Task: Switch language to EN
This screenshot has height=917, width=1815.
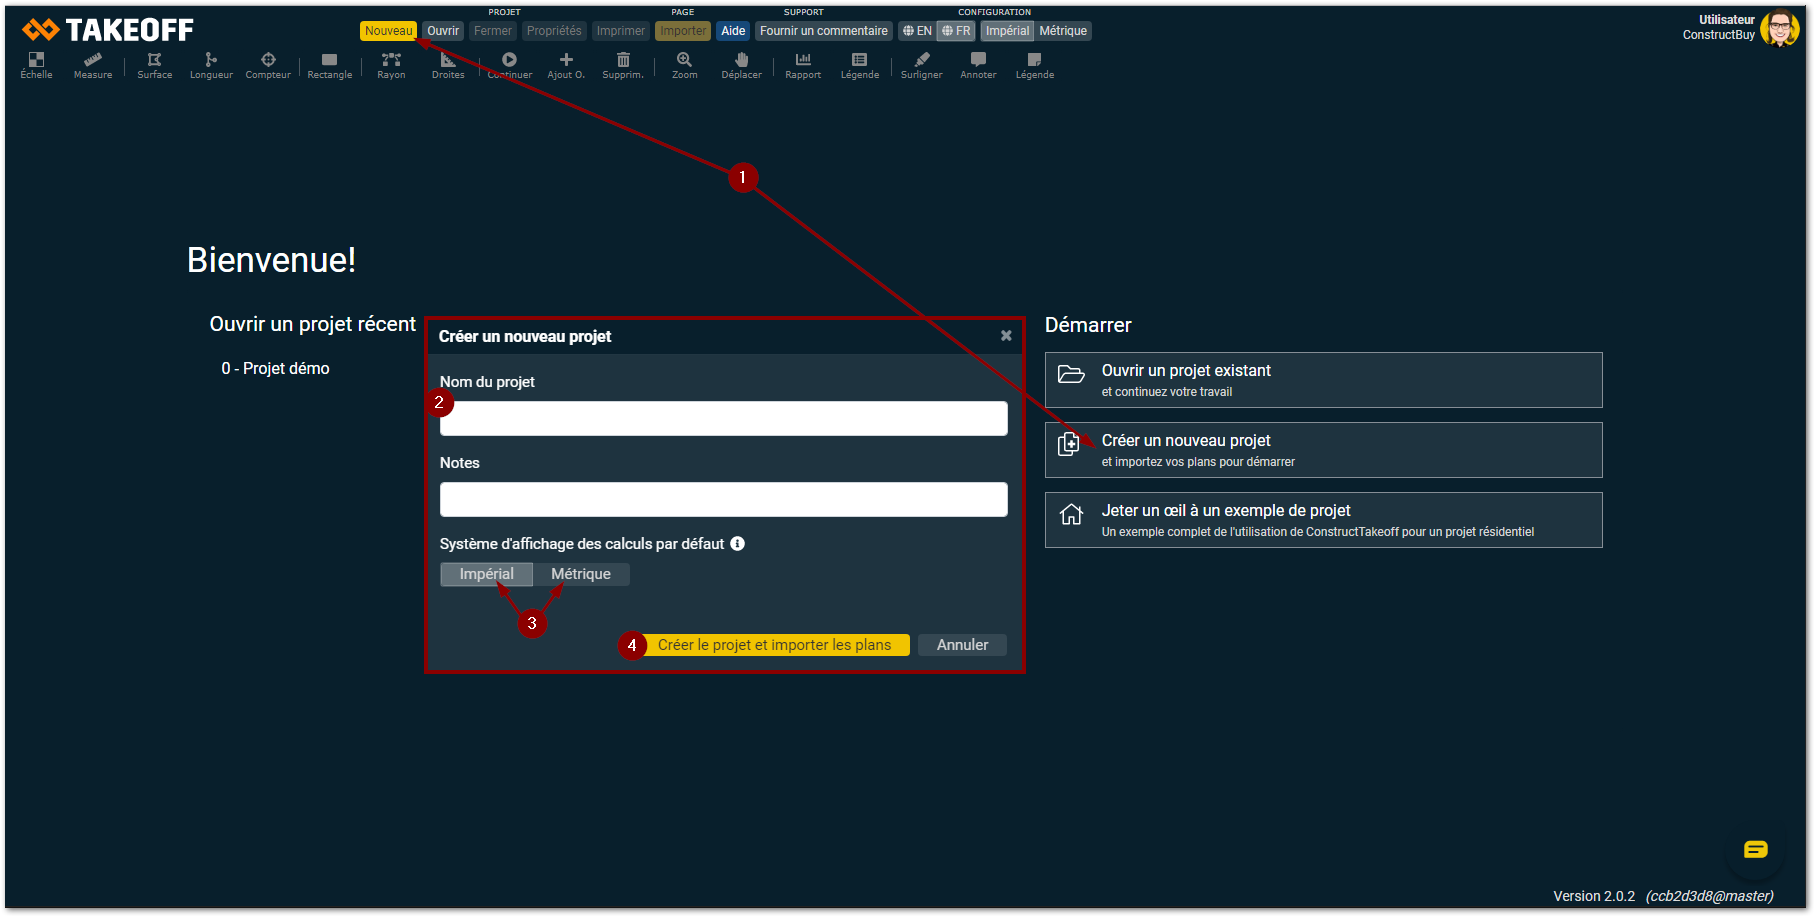Action: 917,31
